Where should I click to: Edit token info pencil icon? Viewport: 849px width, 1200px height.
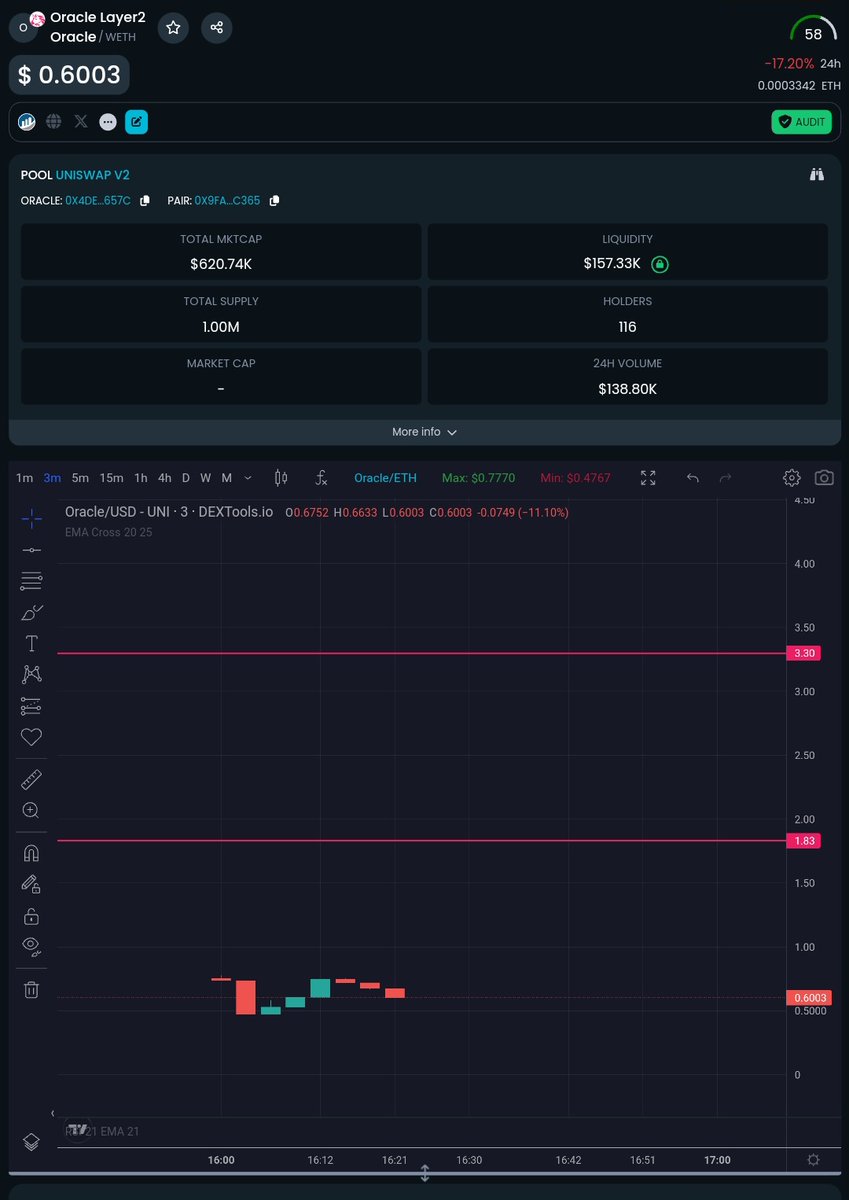(136, 122)
